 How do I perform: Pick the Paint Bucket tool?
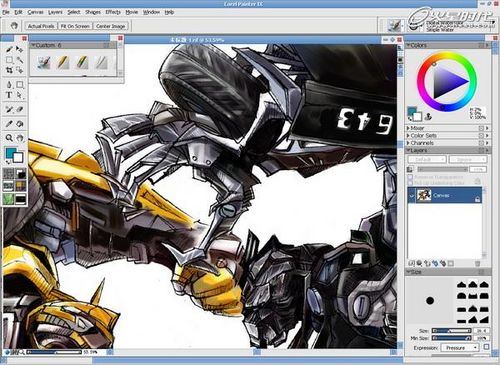[x=20, y=124]
